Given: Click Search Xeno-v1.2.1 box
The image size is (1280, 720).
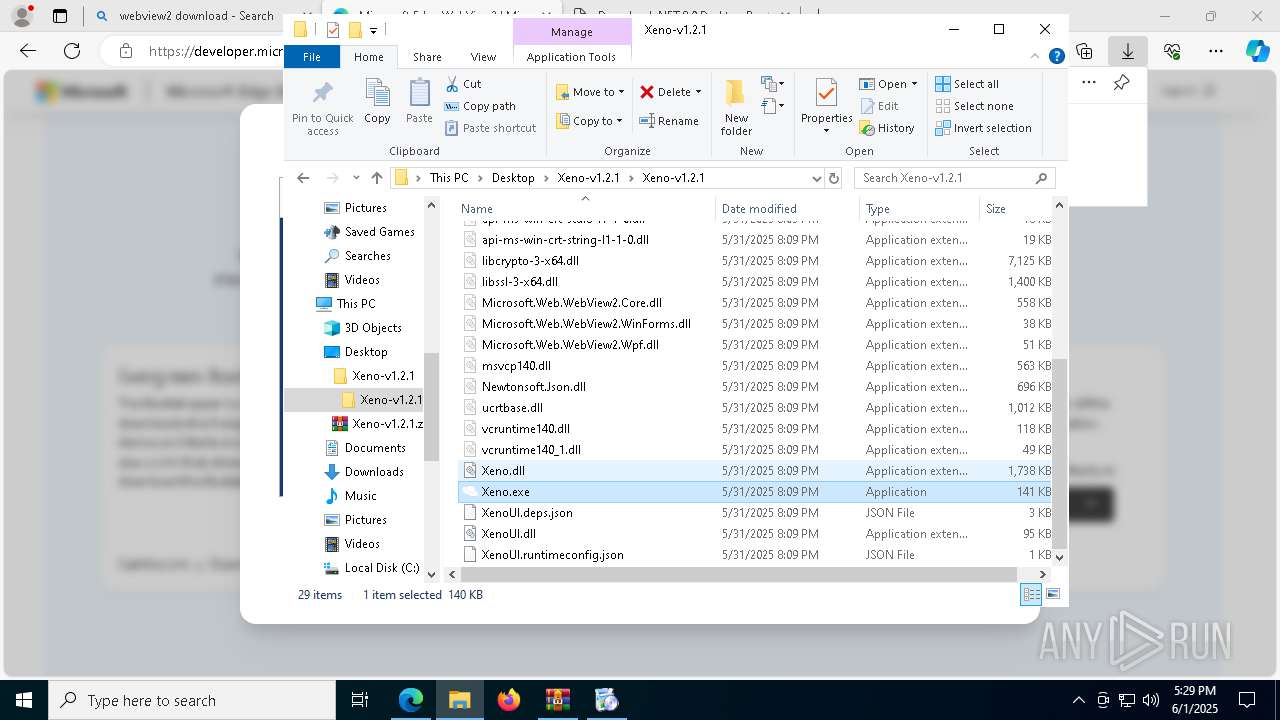Looking at the screenshot, I should point(954,178).
